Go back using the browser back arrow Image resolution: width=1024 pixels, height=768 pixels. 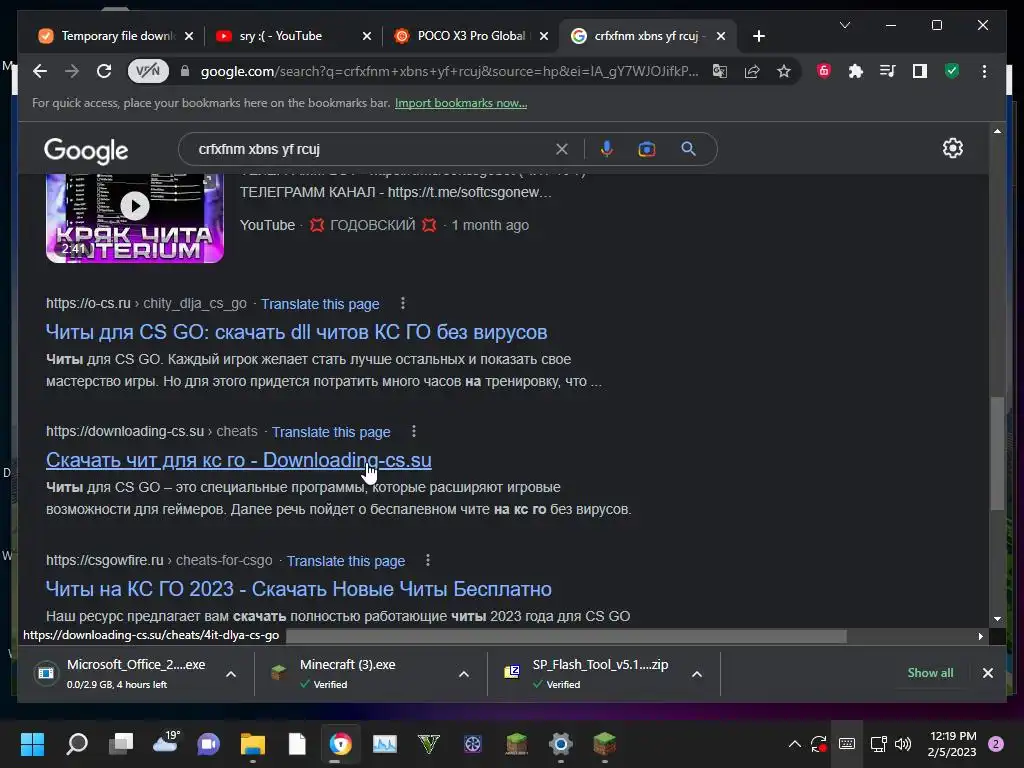tap(40, 71)
